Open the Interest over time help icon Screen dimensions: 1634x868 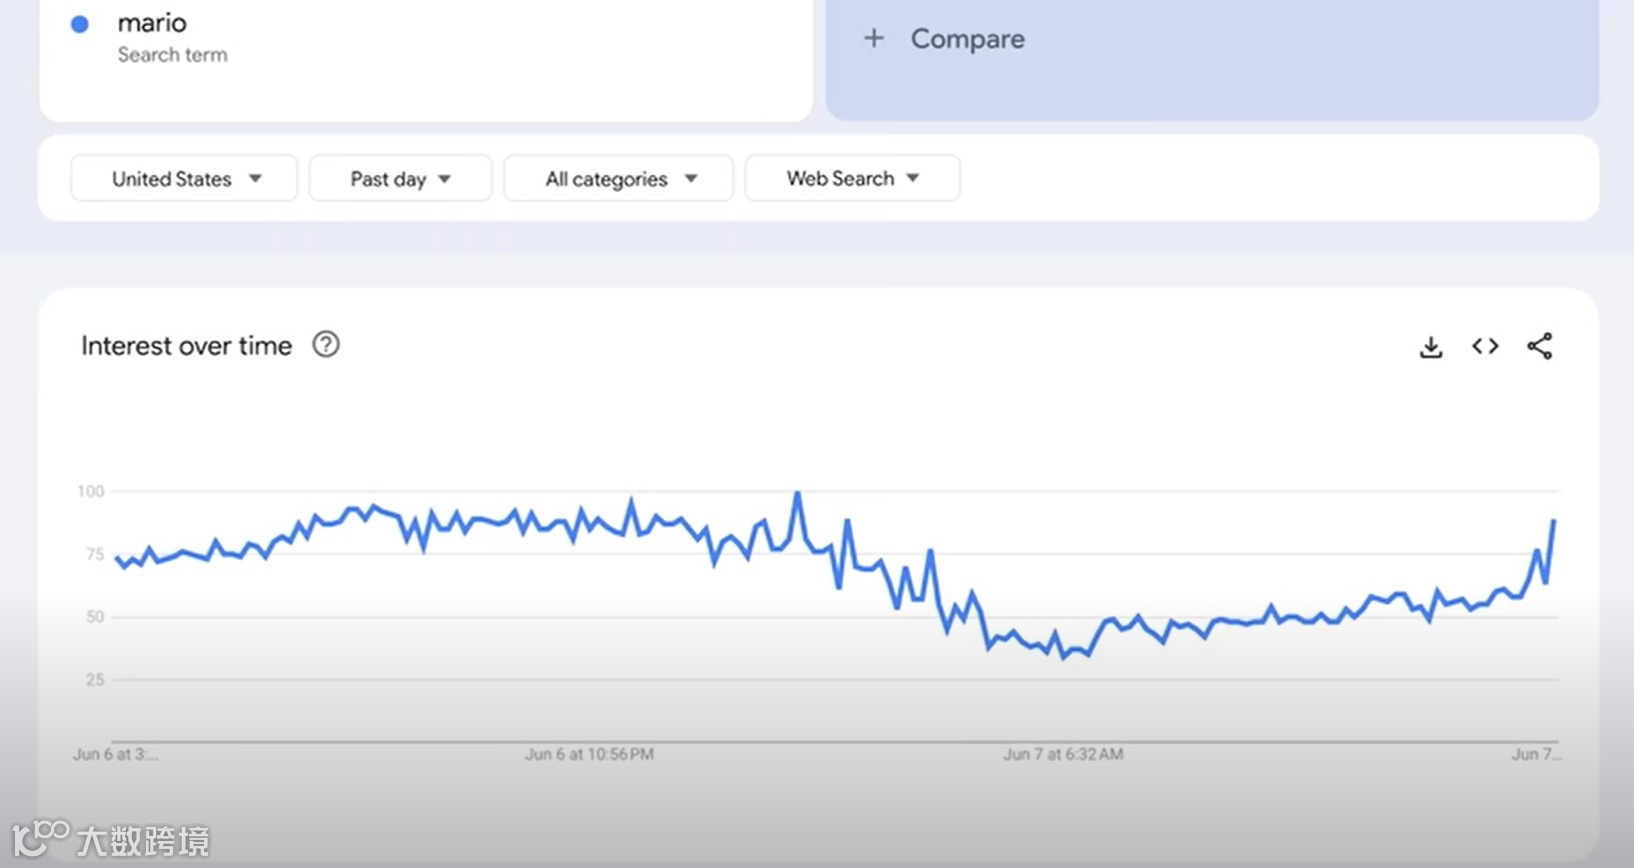click(x=326, y=345)
